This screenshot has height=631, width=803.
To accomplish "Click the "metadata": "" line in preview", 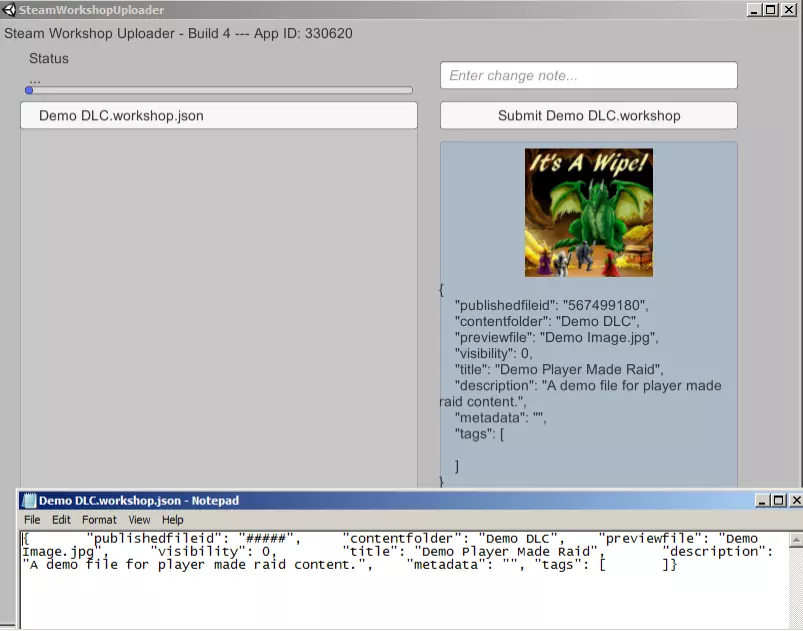I will click(501, 417).
